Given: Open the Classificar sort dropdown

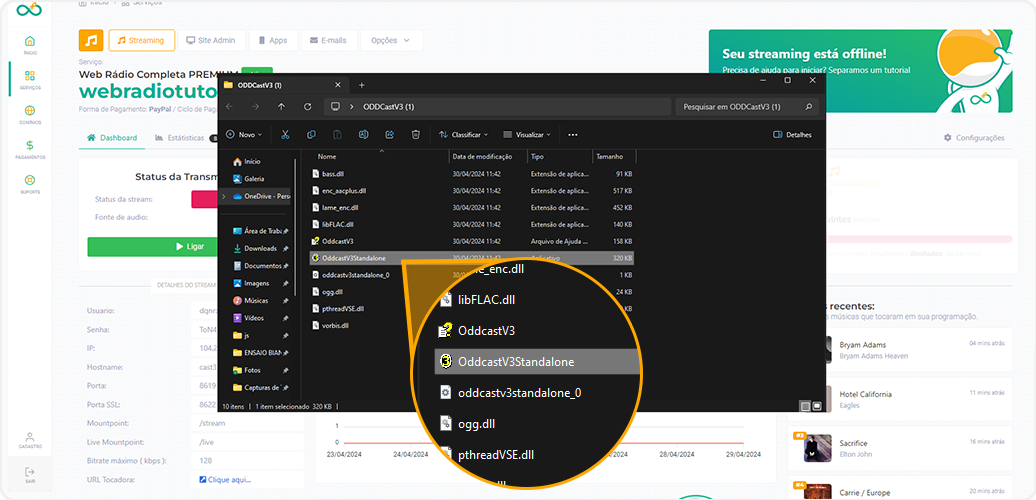Looking at the screenshot, I should pos(464,135).
